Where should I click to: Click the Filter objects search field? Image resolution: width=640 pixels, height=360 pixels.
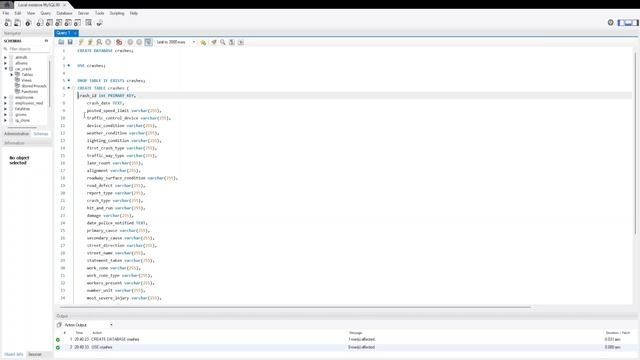27,49
